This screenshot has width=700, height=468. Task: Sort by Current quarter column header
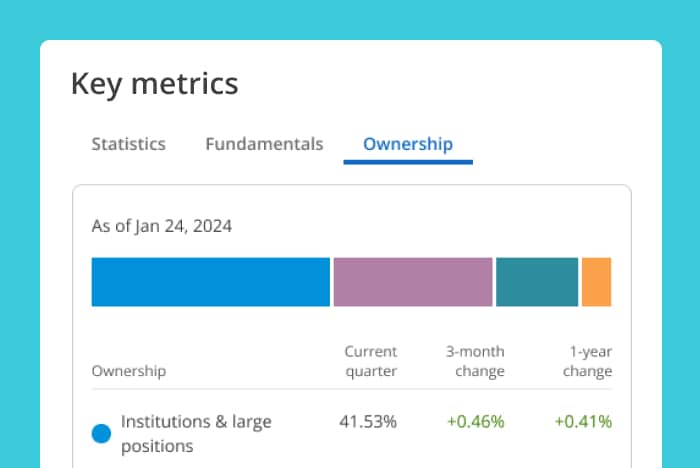pyautogui.click(x=371, y=361)
